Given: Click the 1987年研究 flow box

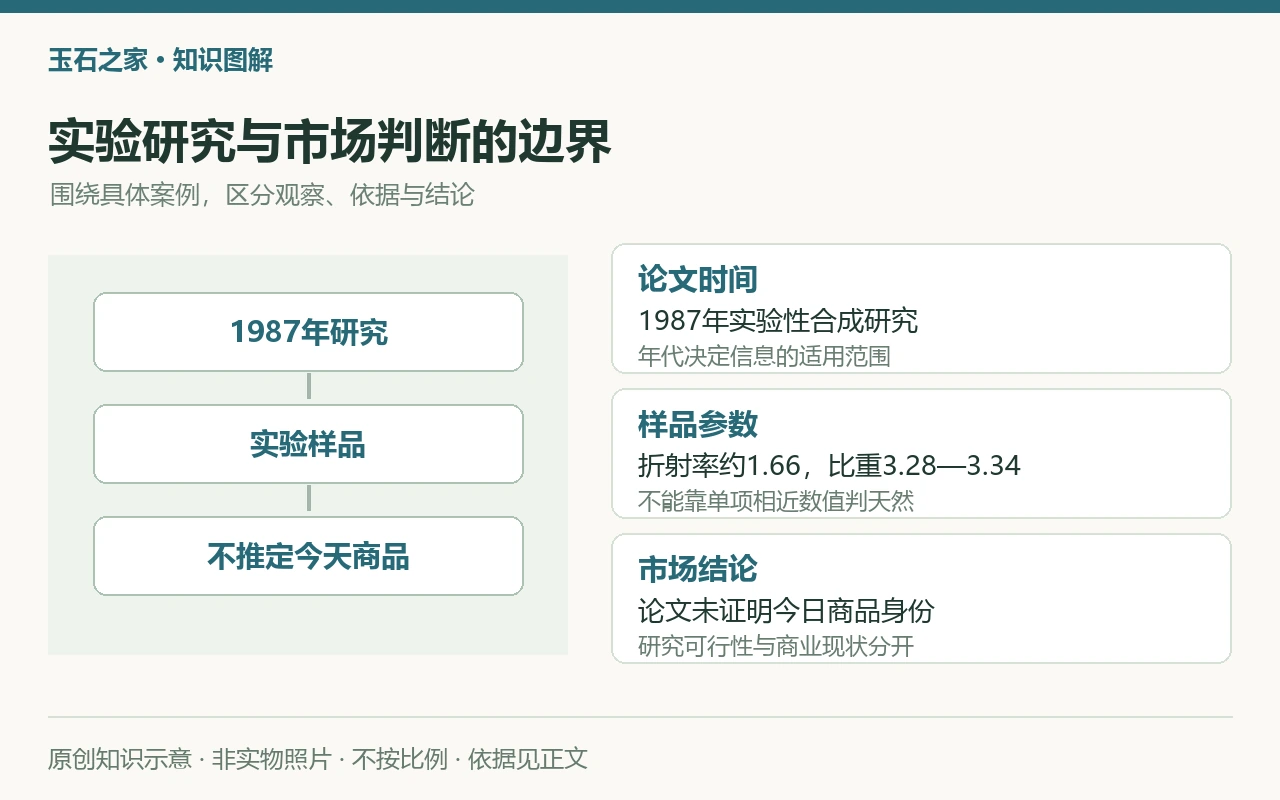Looking at the screenshot, I should pyautogui.click(x=308, y=332).
